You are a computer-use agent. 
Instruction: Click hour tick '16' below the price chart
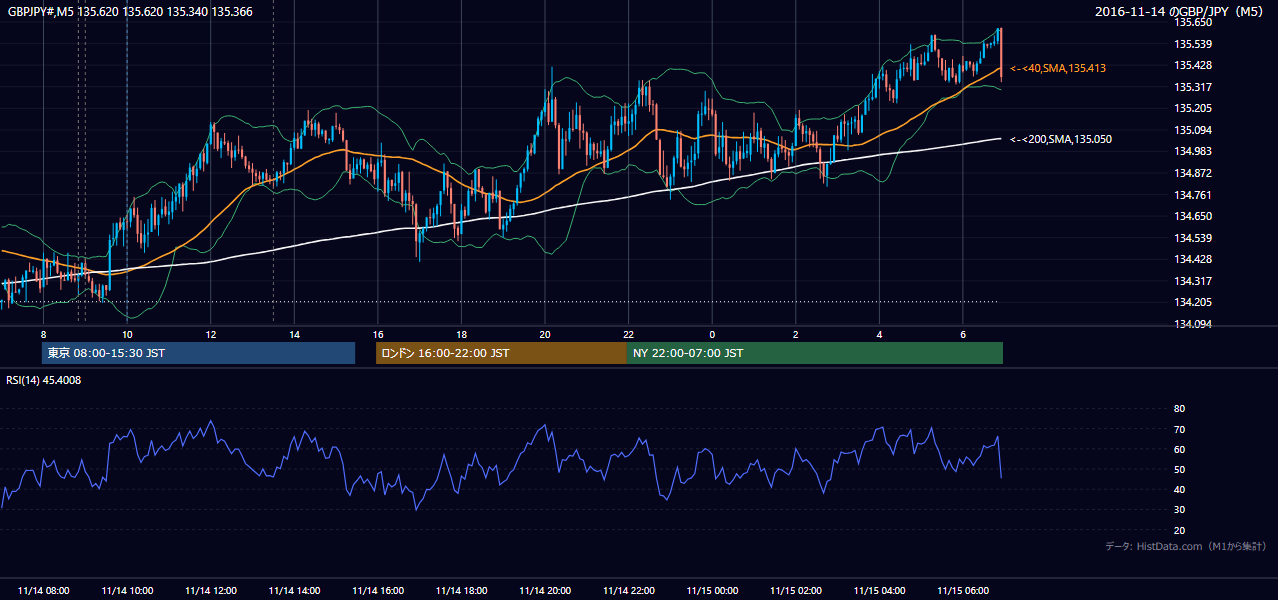(x=378, y=333)
